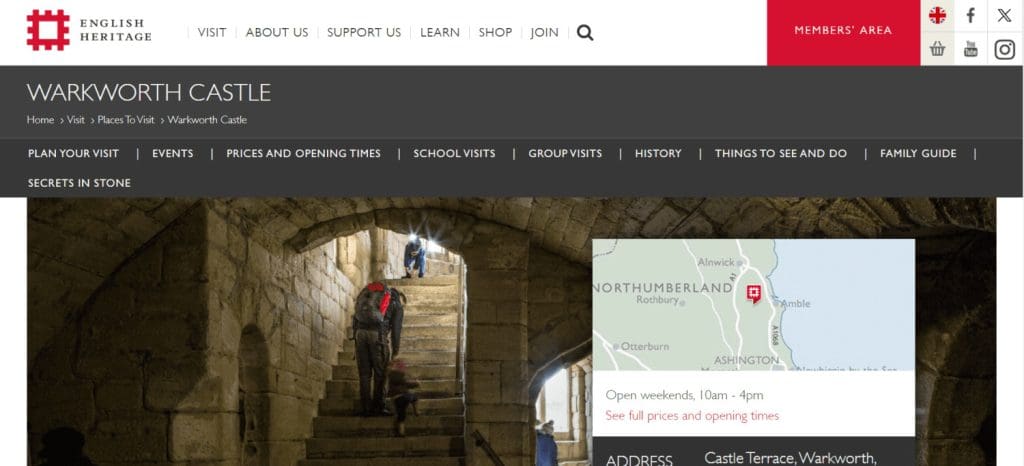Click the Rothbury label on map
Screen dimensions: 1024x466
[658, 300]
